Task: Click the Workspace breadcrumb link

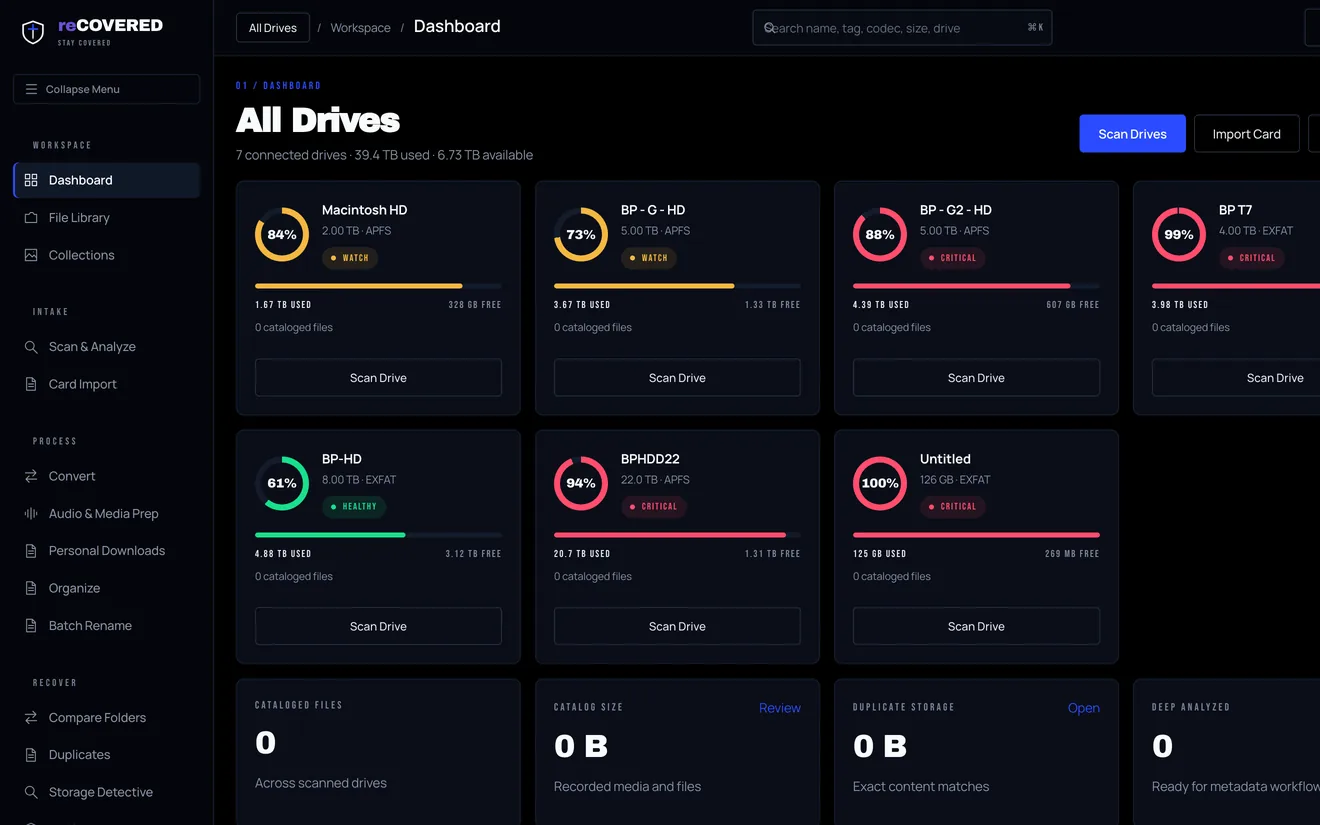Action: (x=361, y=28)
